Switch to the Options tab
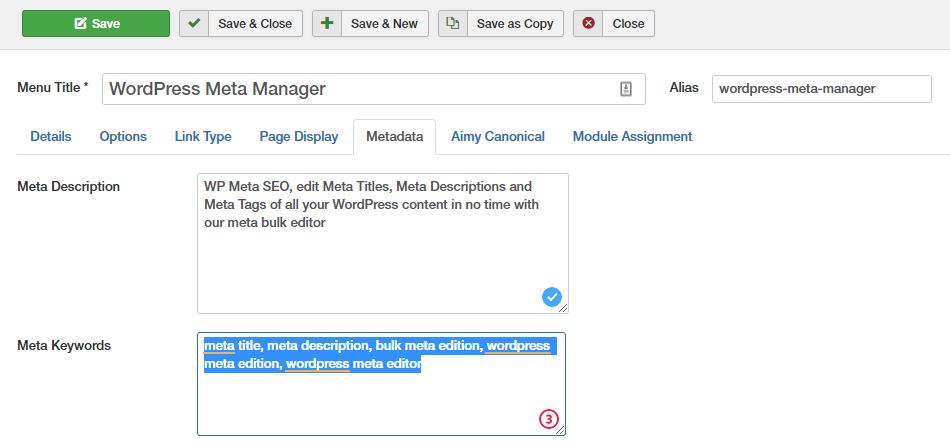Image resolution: width=950 pixels, height=445 pixels. 123,136
